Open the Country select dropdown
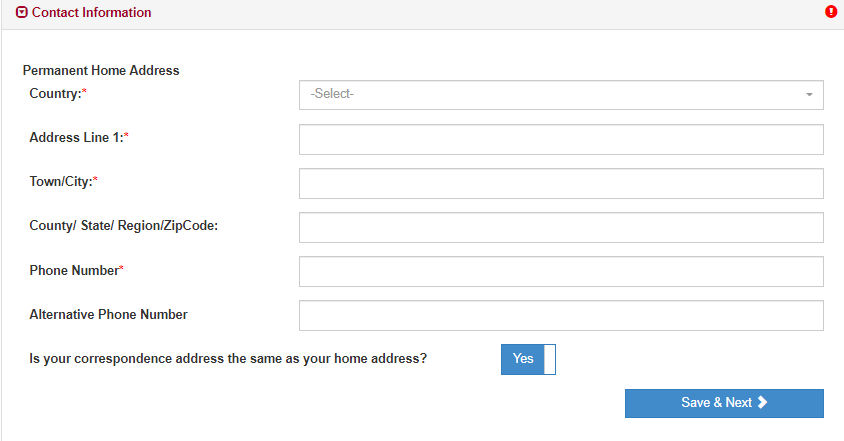 560,94
